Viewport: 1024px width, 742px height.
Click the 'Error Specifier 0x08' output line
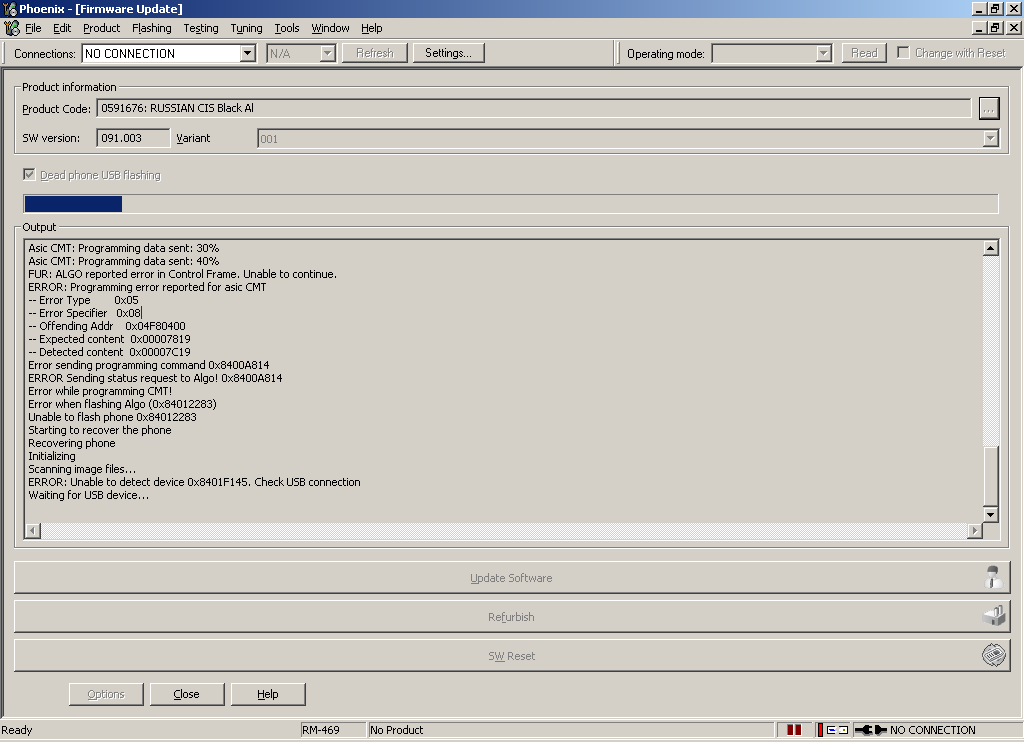(84, 313)
